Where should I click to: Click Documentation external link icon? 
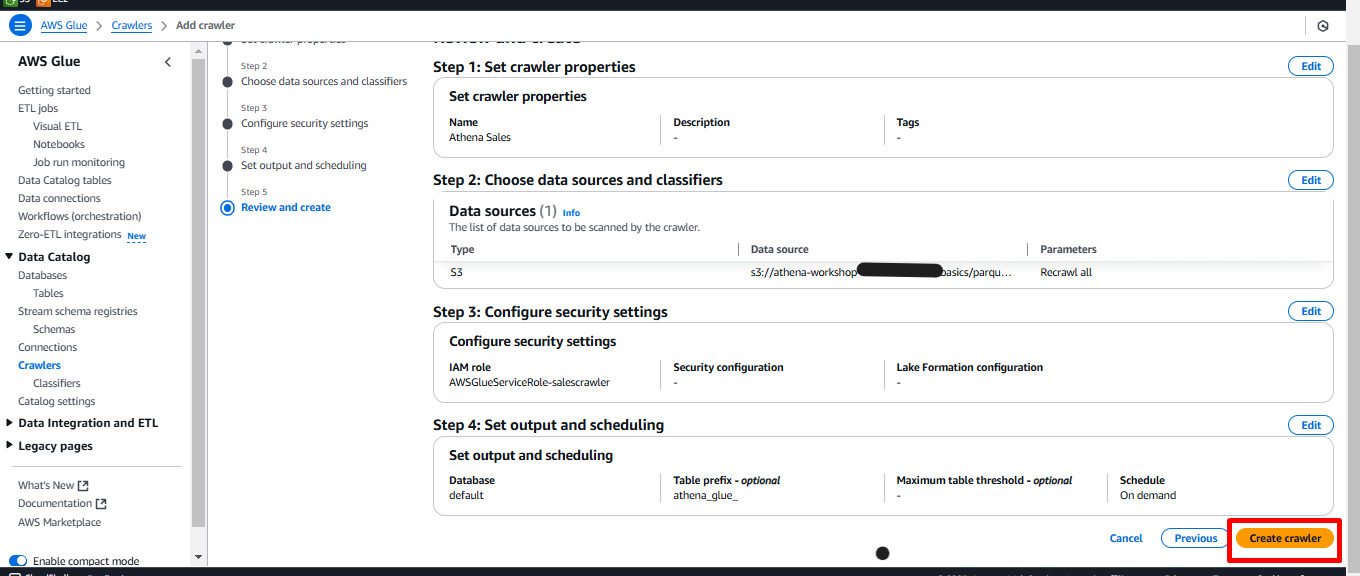point(101,504)
